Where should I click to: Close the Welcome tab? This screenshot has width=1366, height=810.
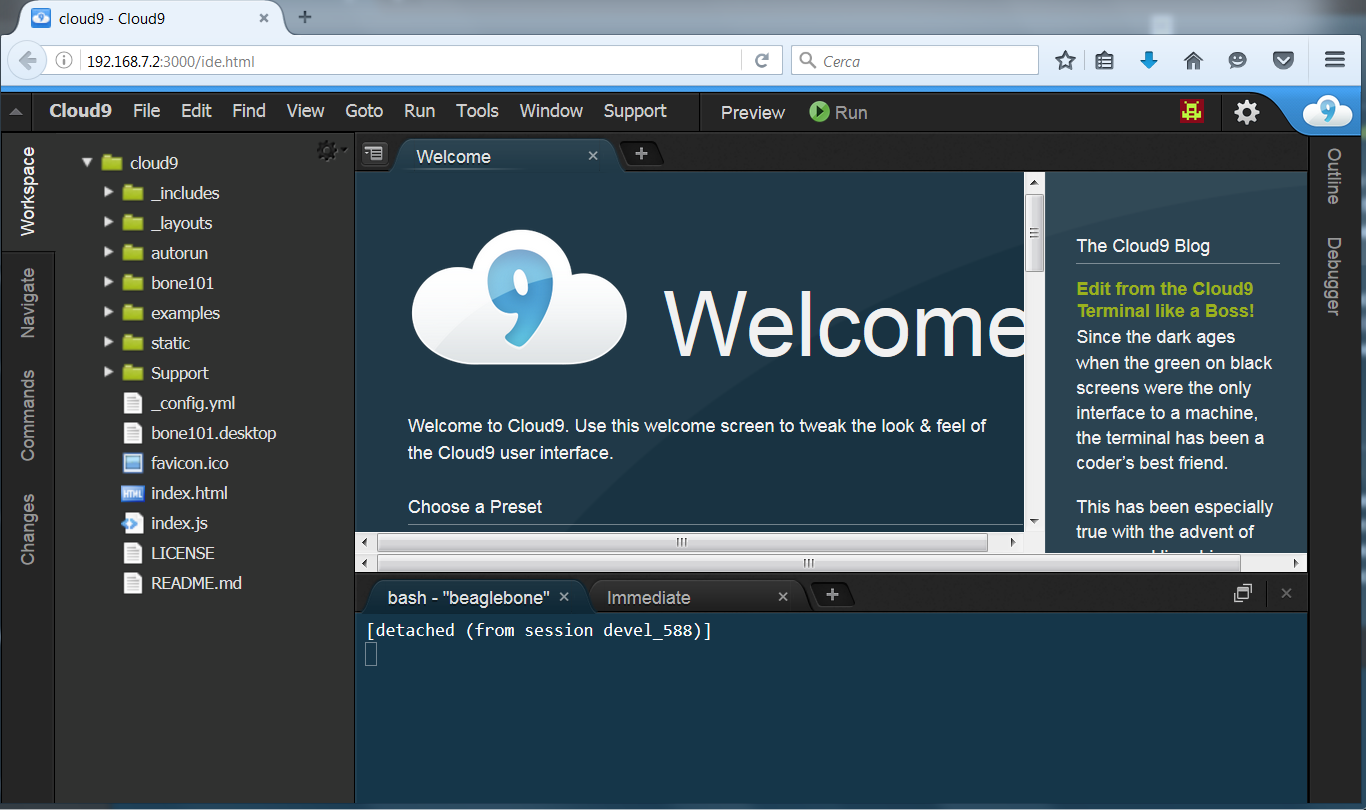593,156
